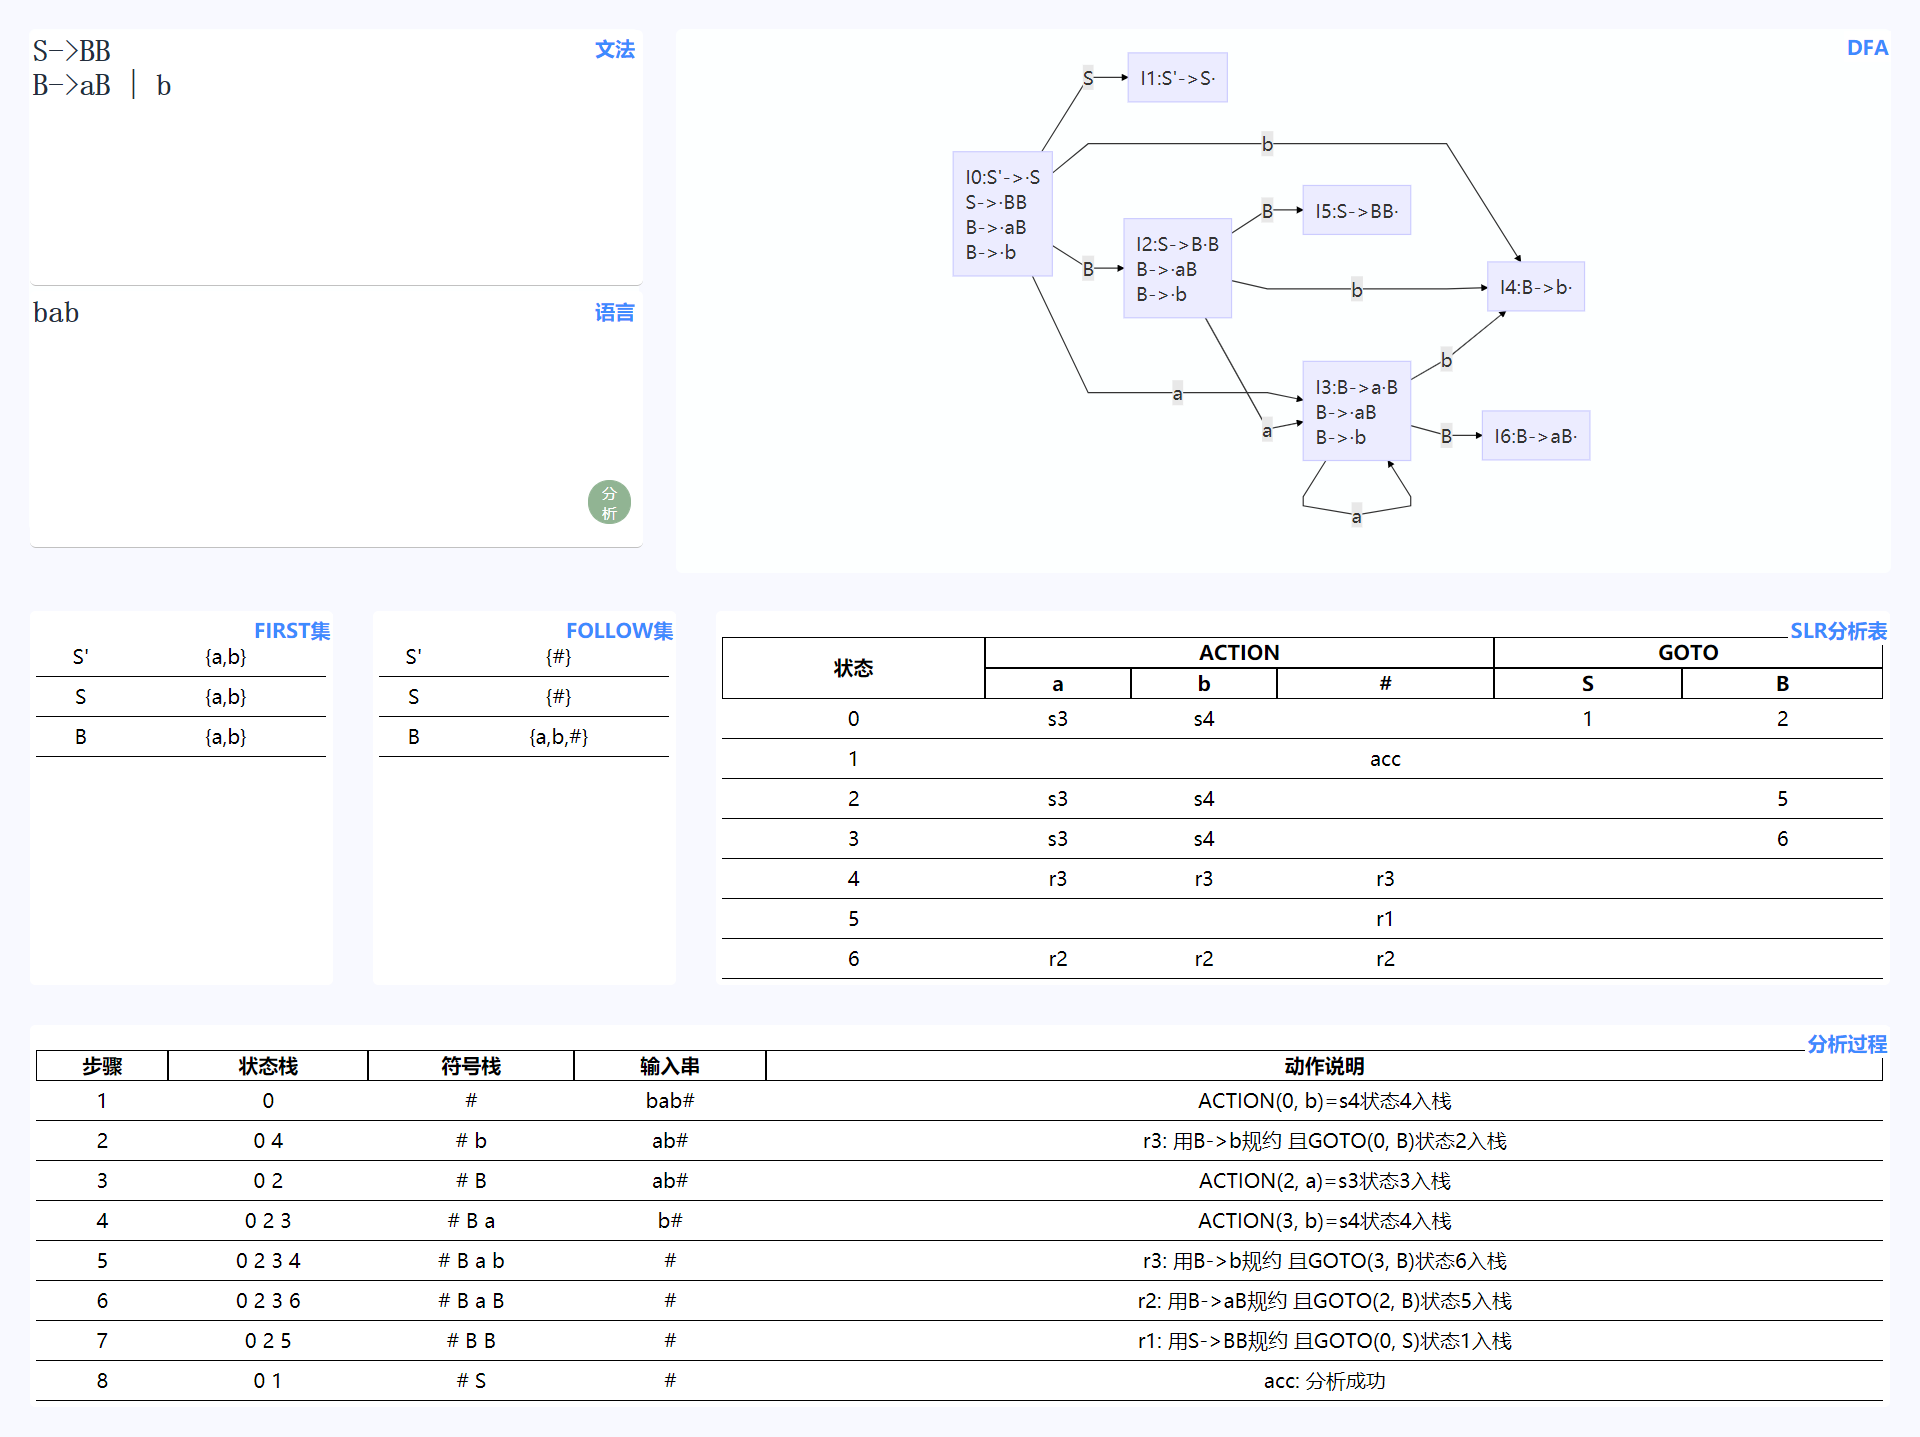Click the self-loop edge label a below I3

tap(1356, 517)
